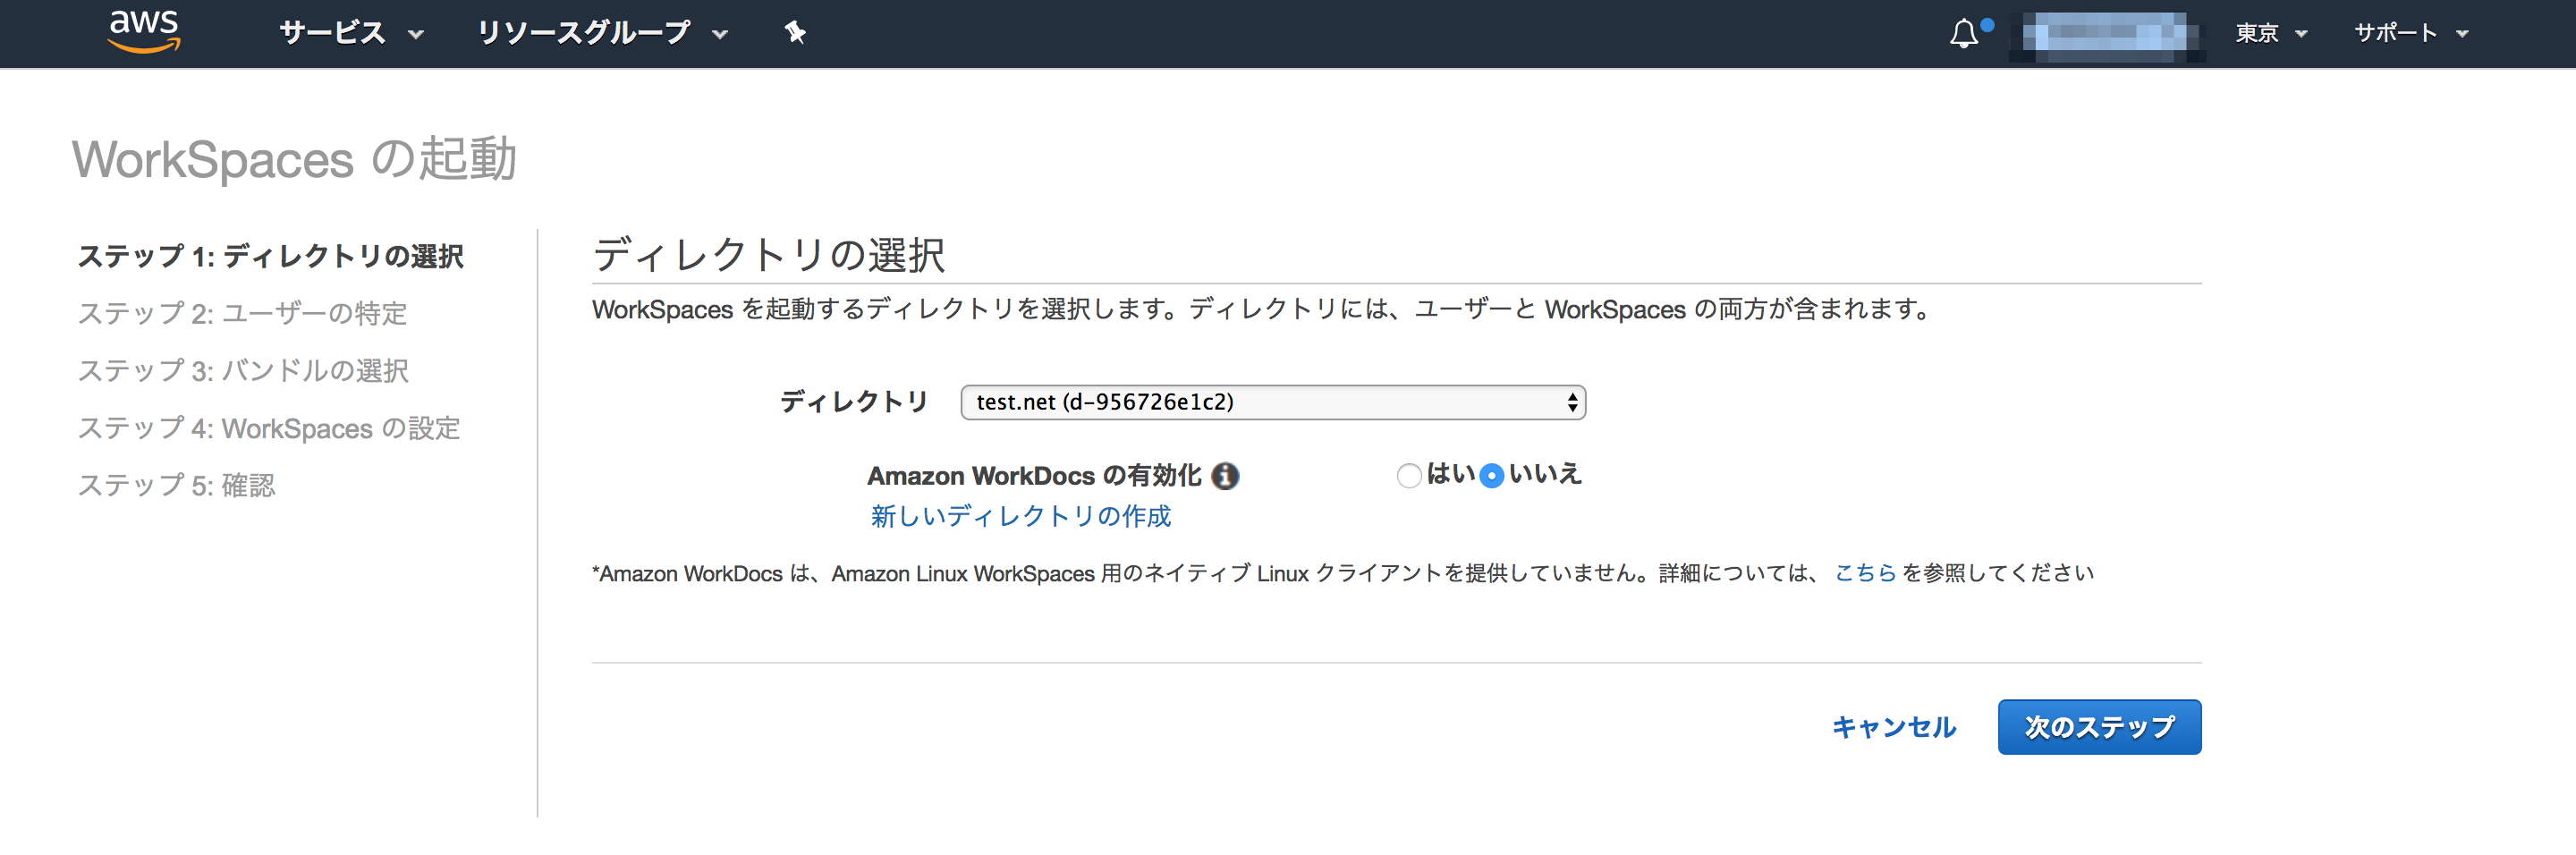The width and height of the screenshot is (2576, 855).
Task: Click the directory selector stepper arrows
Action: (1573, 402)
